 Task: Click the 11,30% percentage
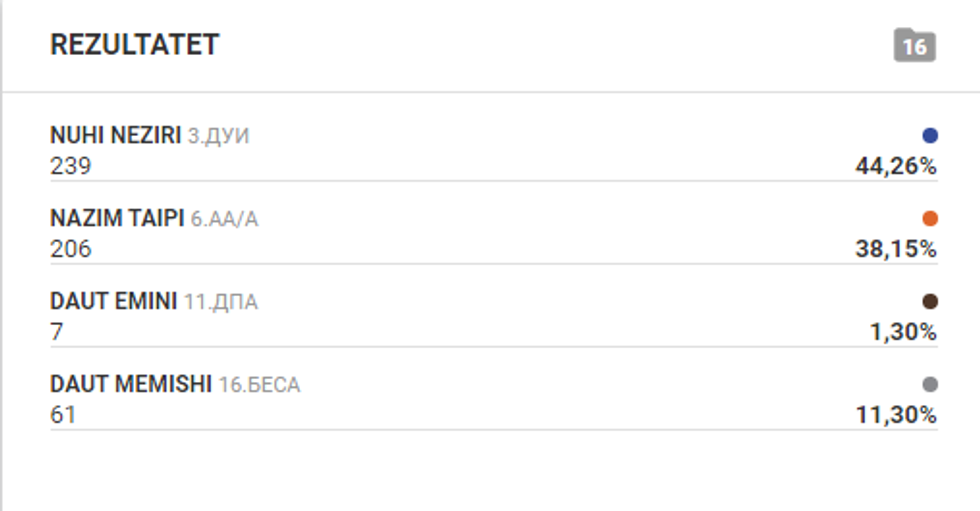pyautogui.click(x=896, y=416)
